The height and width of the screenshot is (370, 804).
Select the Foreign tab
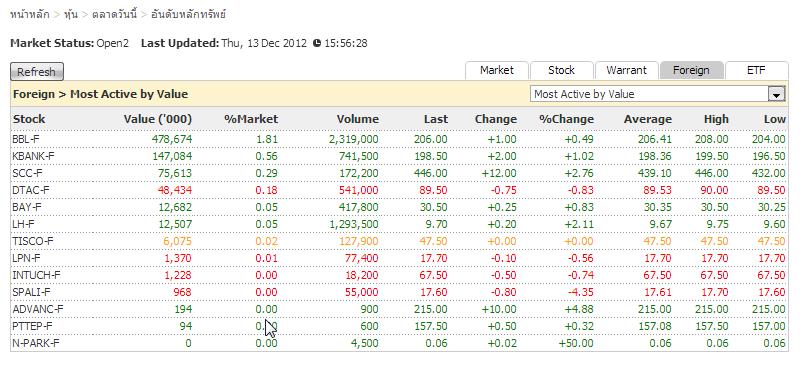point(691,70)
